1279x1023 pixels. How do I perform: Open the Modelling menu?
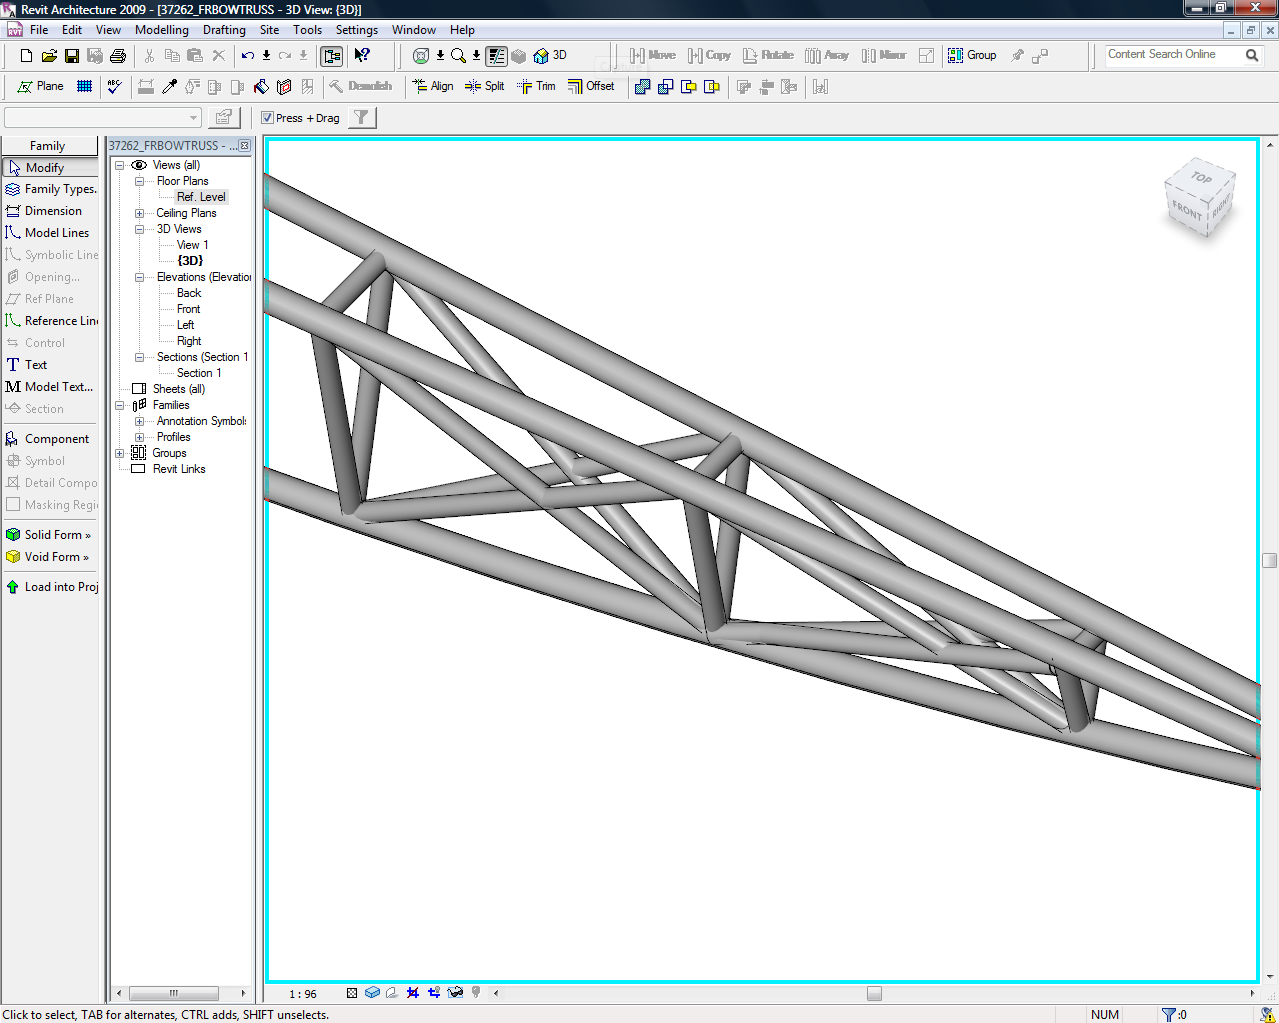161,29
